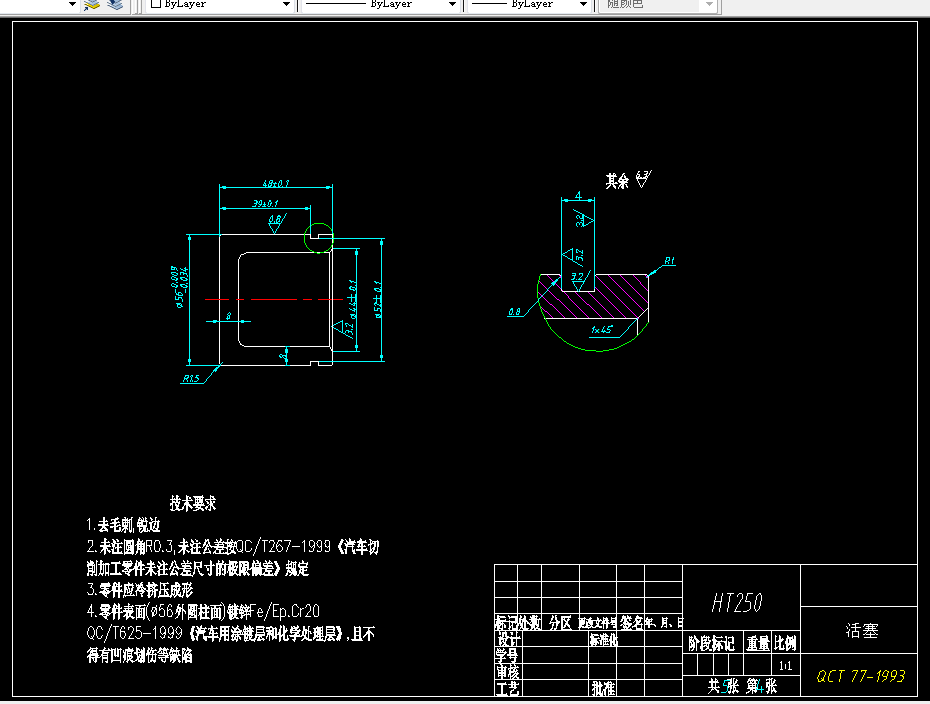The width and height of the screenshot is (930, 704).
Task: Select the ø56 diameter tolerance dimension
Action: click(179, 287)
